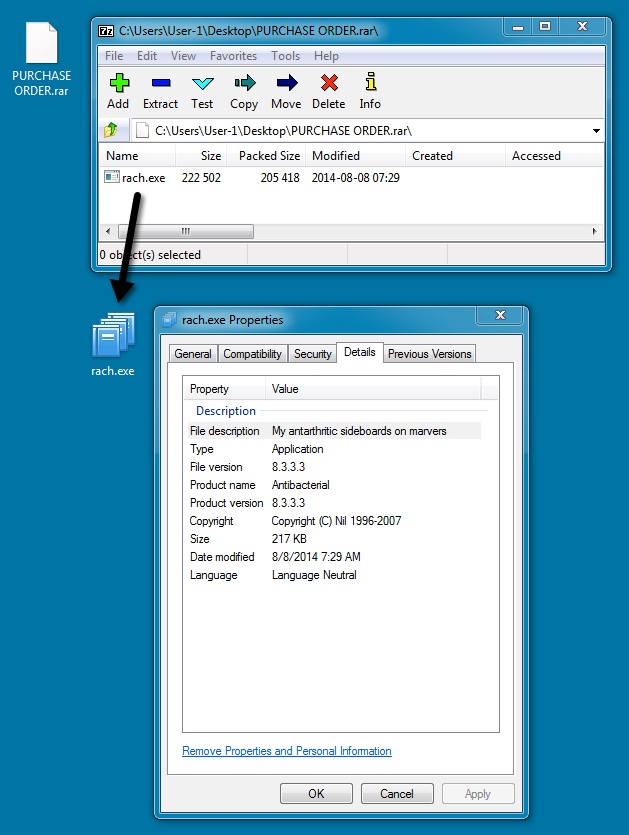Screen dimensions: 629x835
Task: Click the Test archive icon
Action: [x=202, y=85]
